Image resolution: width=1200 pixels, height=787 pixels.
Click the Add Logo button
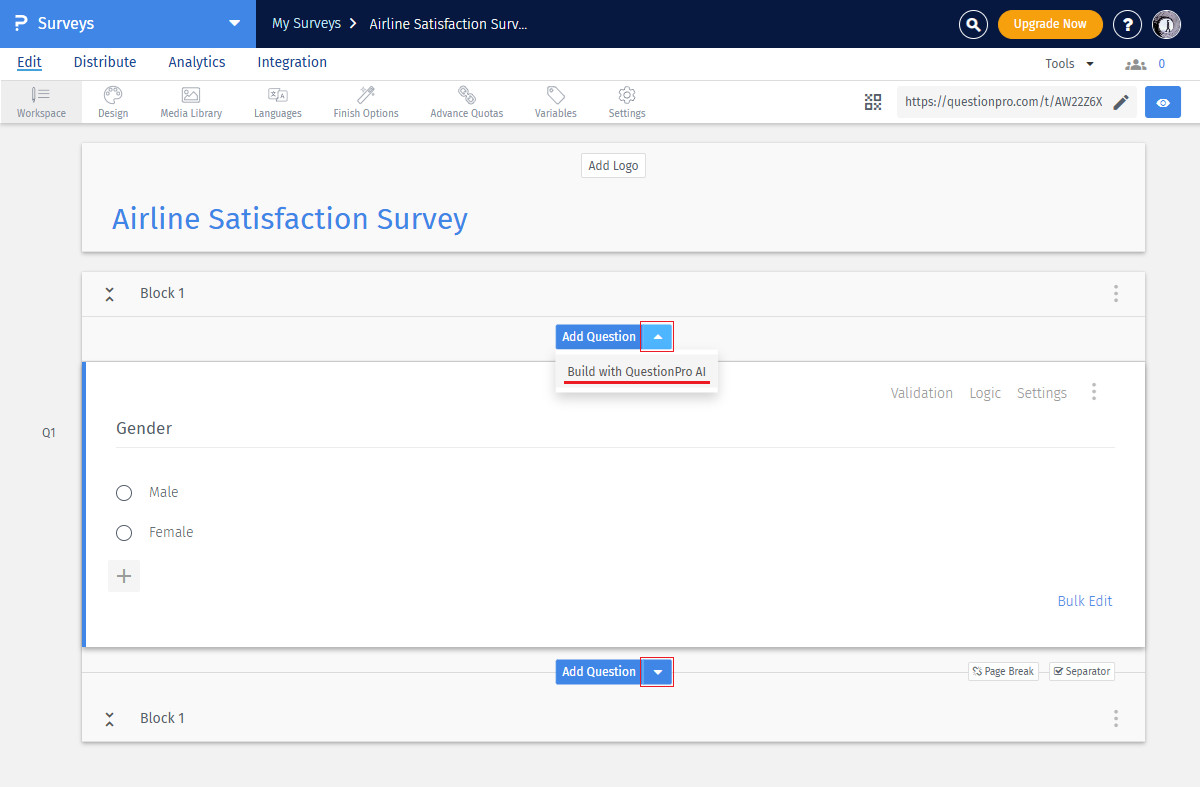(613, 166)
